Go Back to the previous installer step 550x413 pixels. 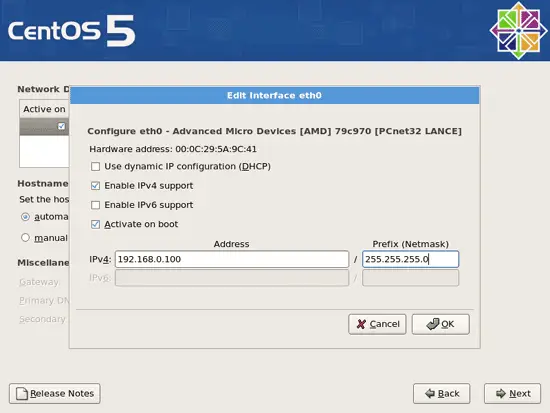[442, 393]
